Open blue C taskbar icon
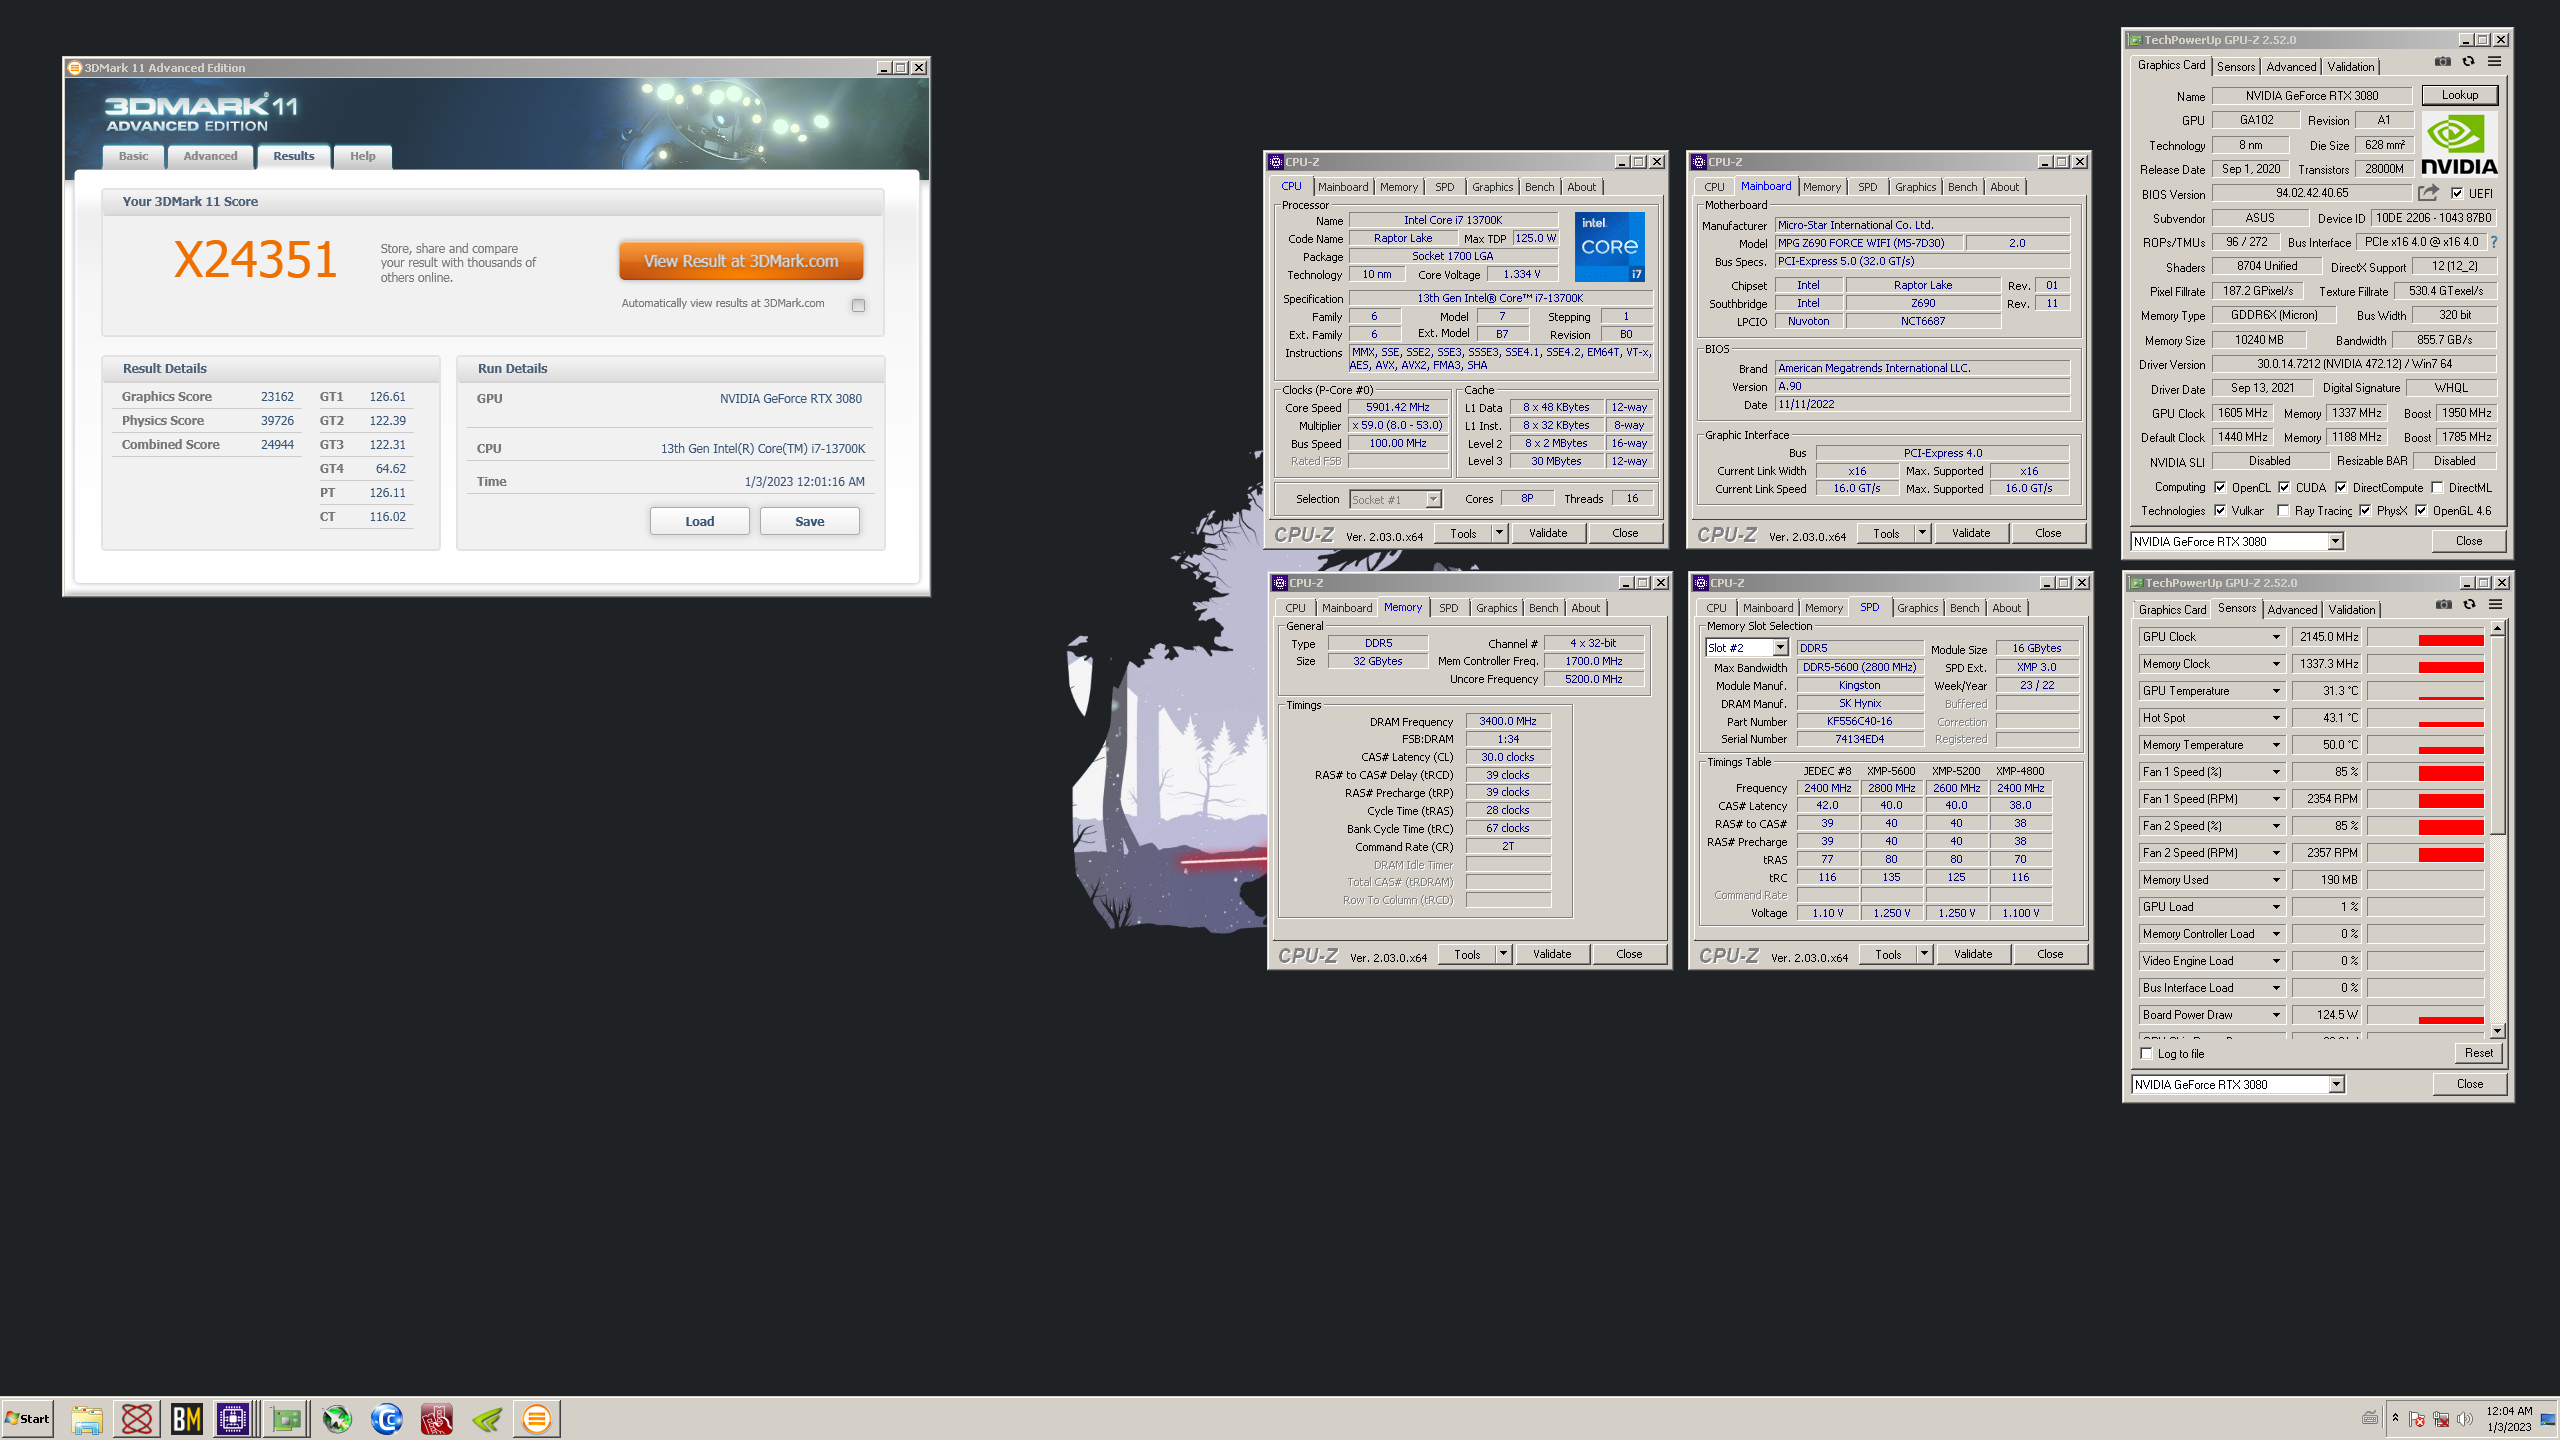Screen dimensions: 2560x1440 point(387,1419)
